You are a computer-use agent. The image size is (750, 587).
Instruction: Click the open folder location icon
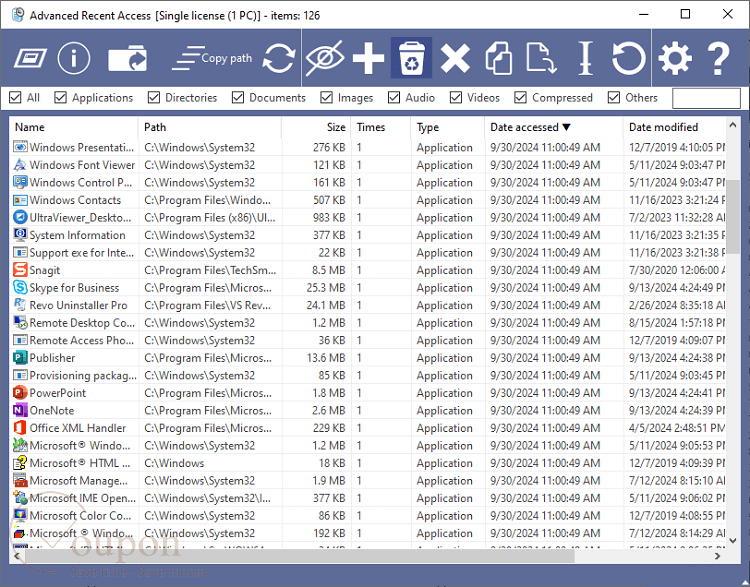click(127, 58)
